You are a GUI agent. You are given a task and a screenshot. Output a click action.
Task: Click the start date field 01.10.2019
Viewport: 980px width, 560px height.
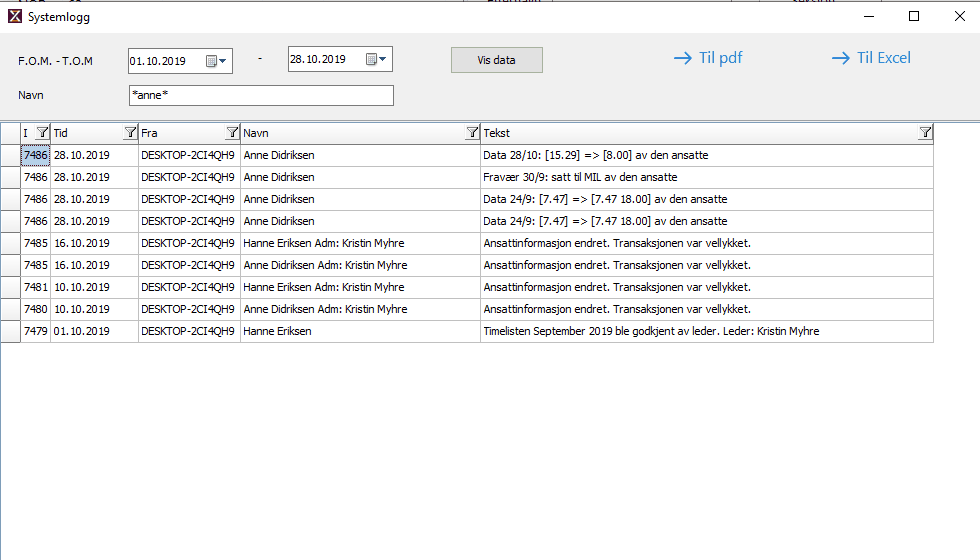point(165,61)
